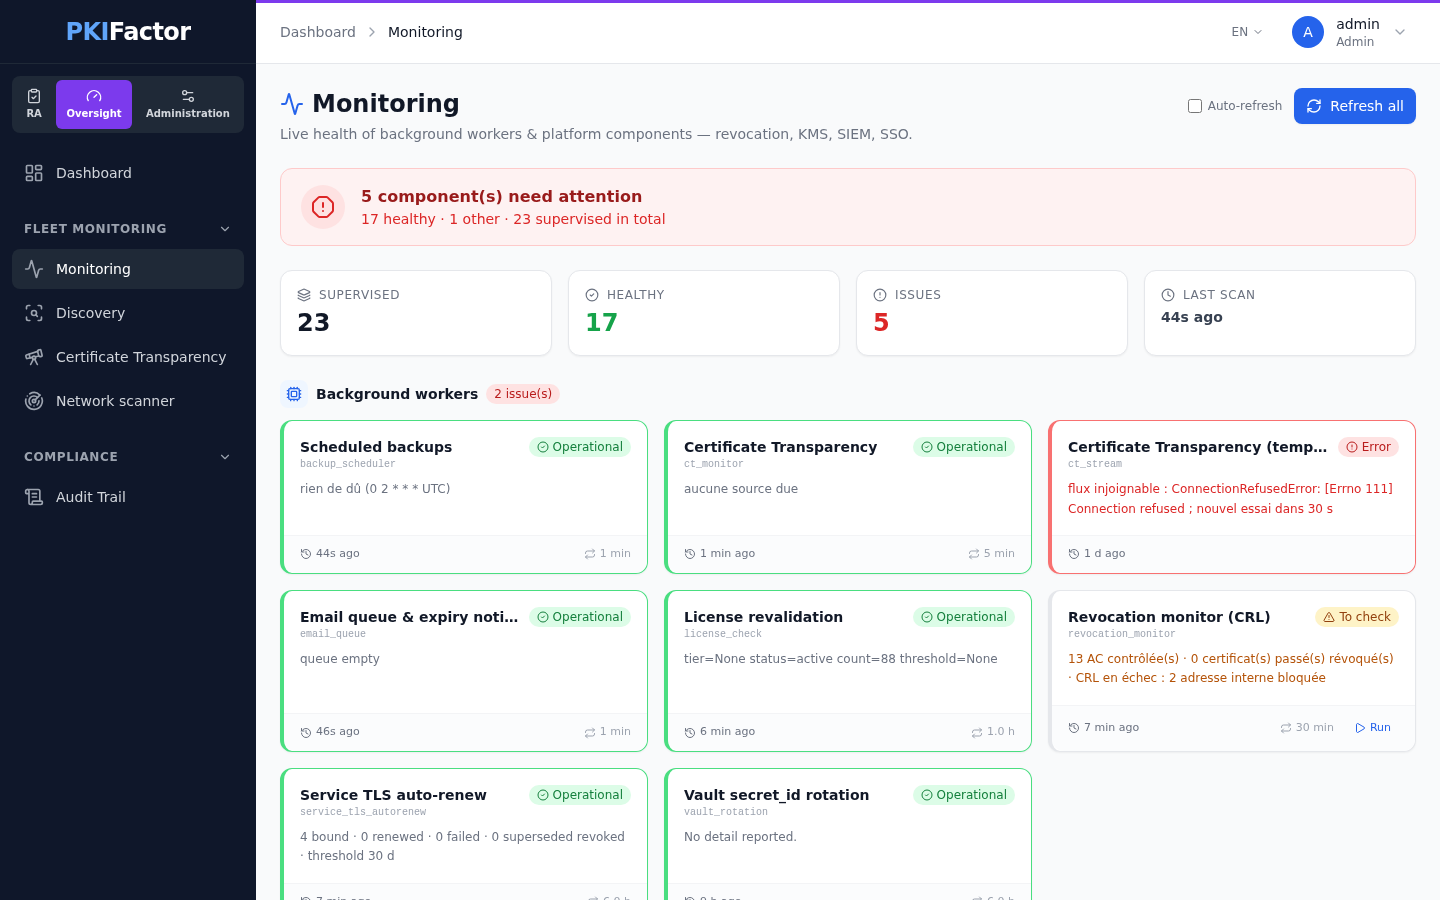Click the Refresh all button
This screenshot has height=900, width=1440.
pyautogui.click(x=1355, y=106)
